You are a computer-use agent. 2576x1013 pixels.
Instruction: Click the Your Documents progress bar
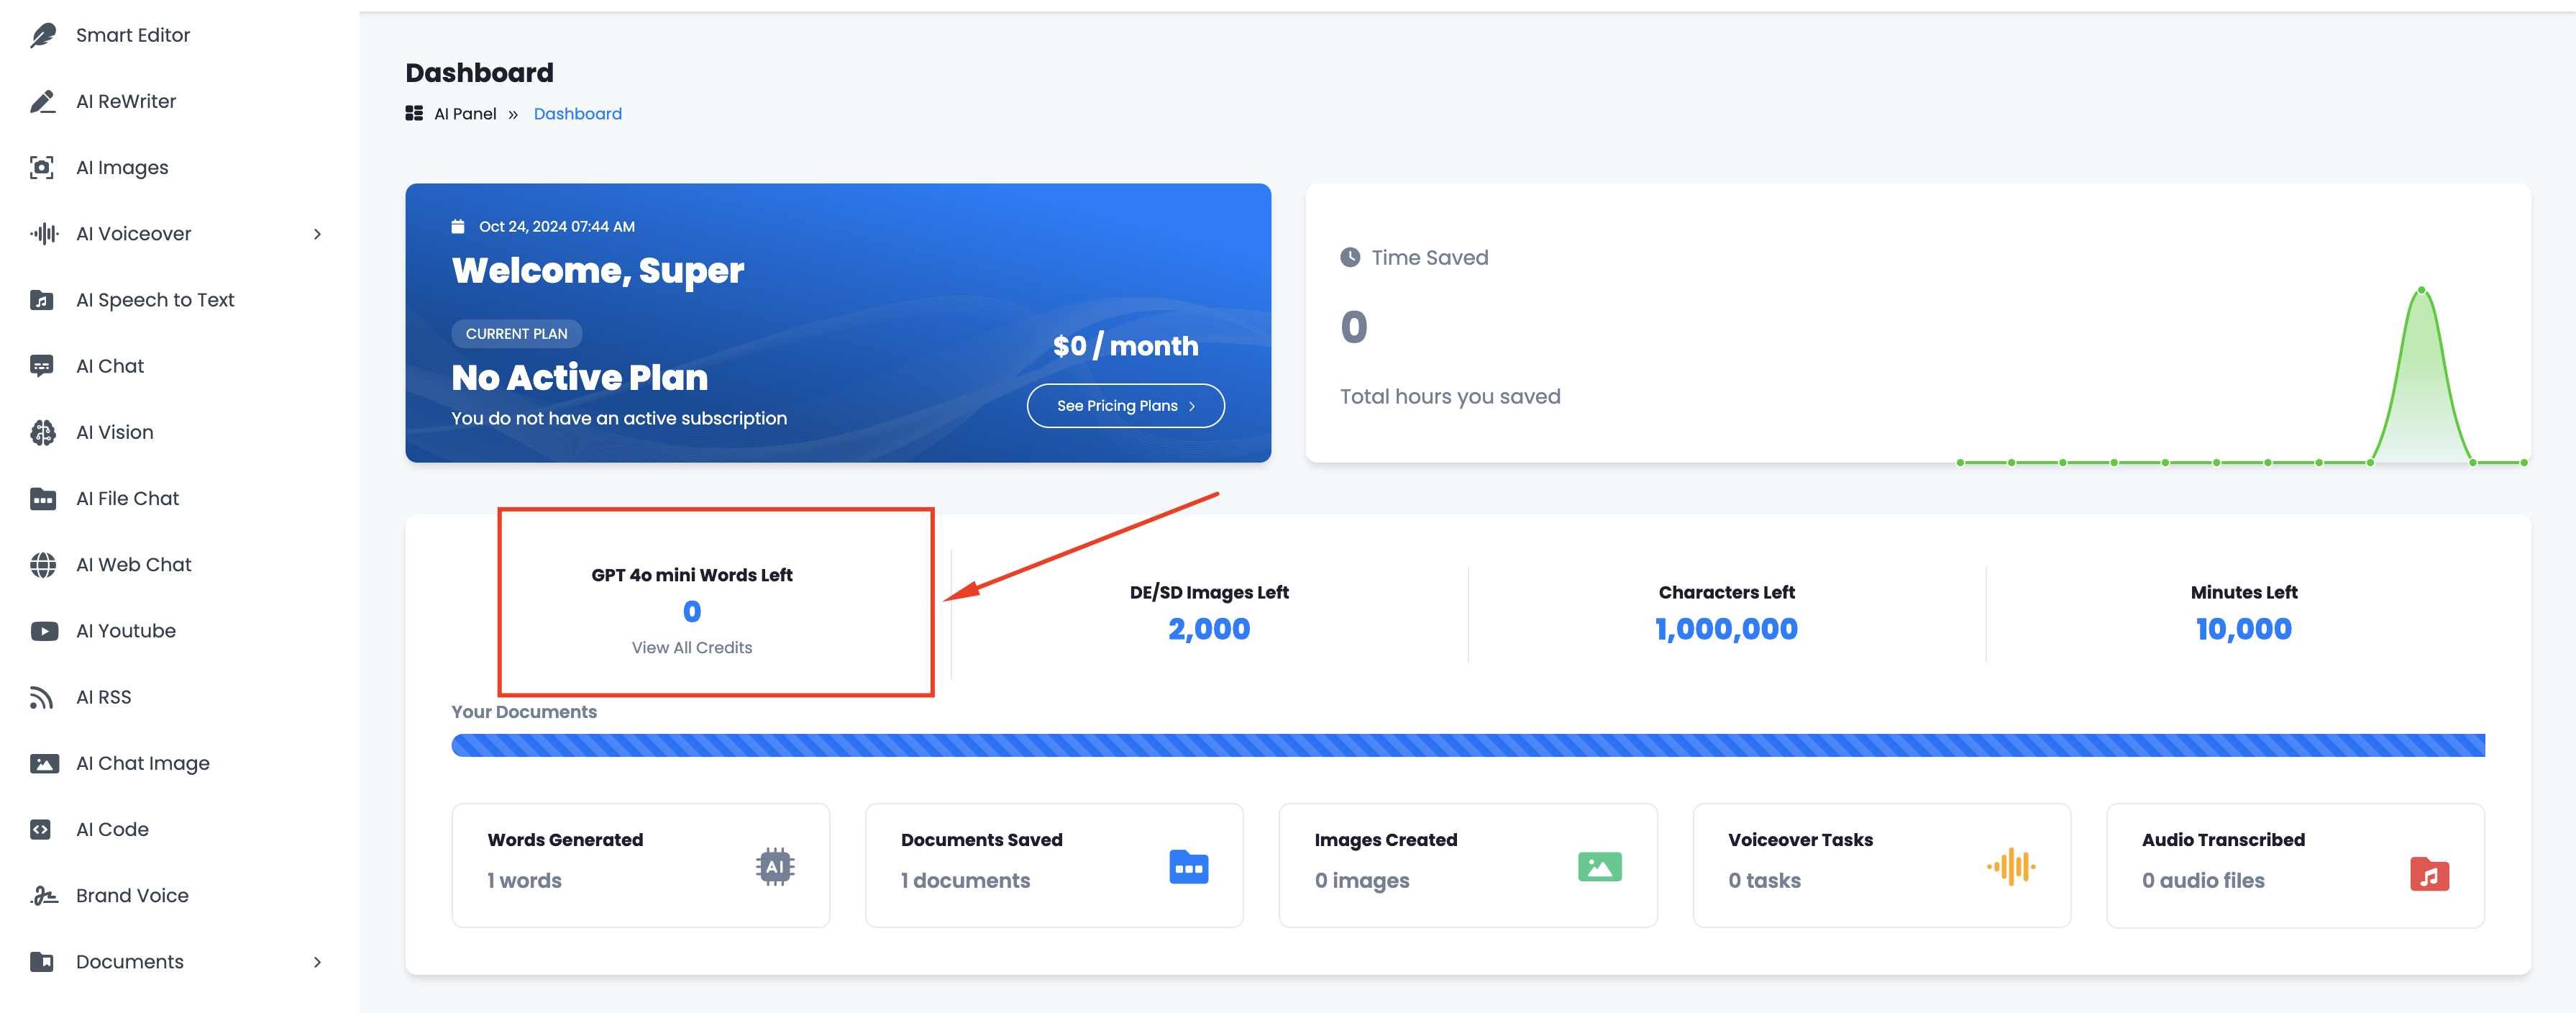(1467, 745)
